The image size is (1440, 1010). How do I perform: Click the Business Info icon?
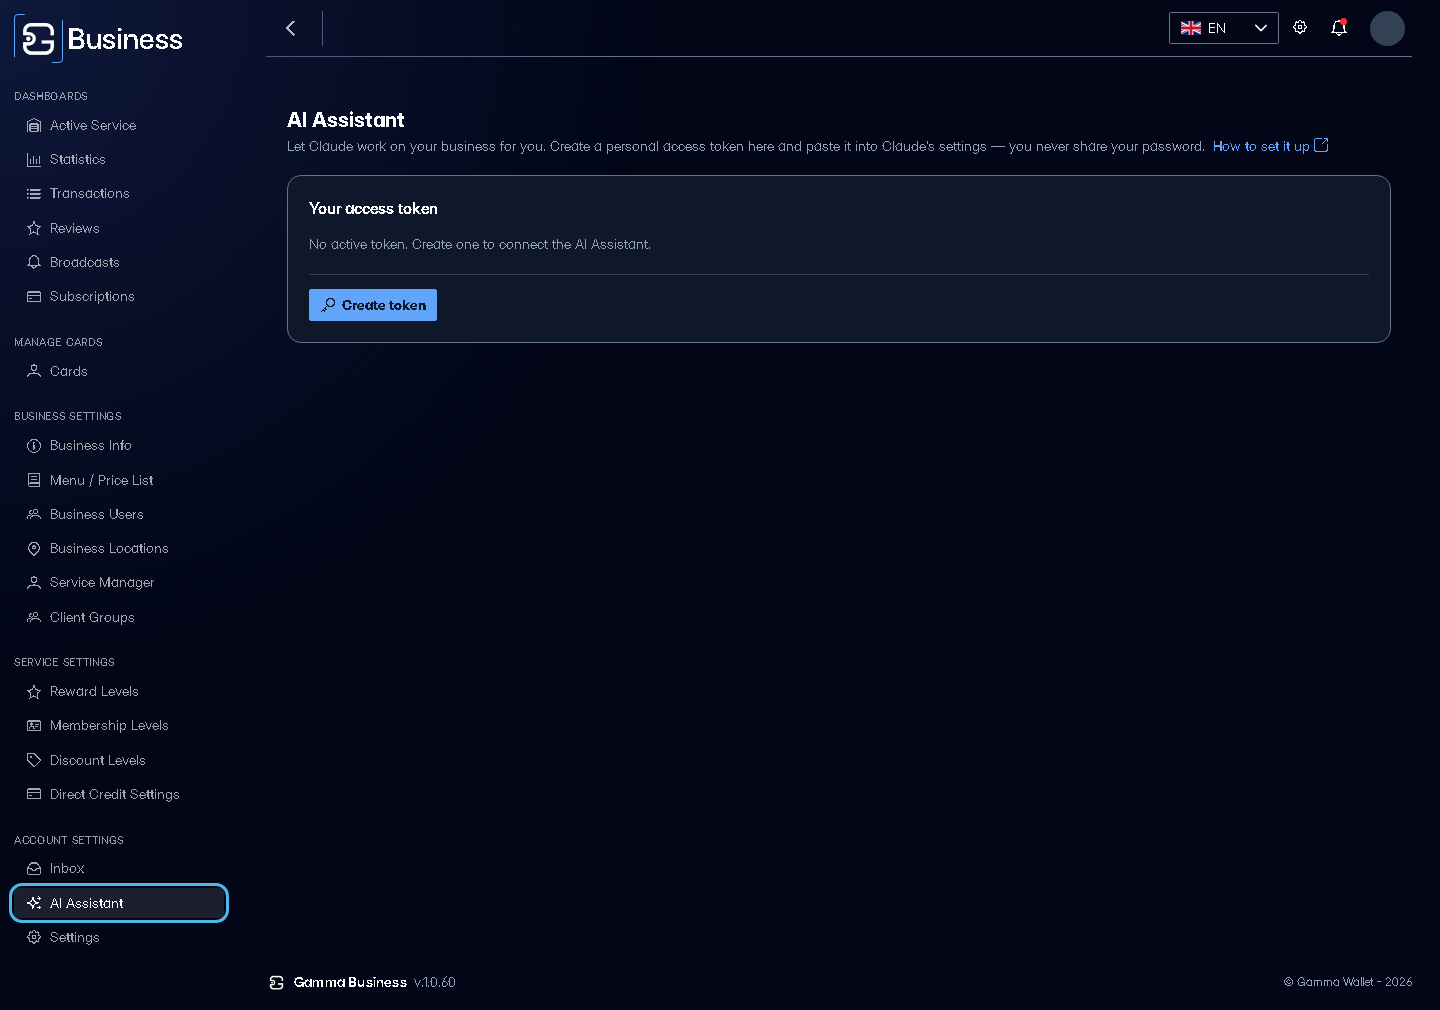point(34,446)
